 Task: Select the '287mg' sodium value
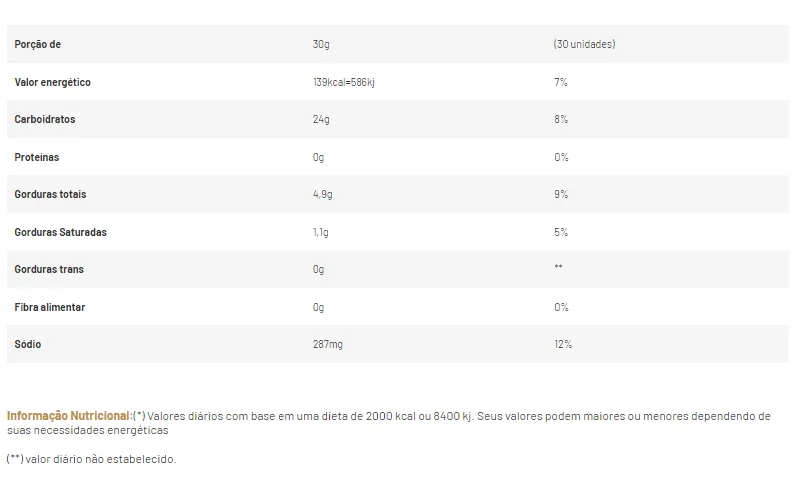(x=328, y=345)
